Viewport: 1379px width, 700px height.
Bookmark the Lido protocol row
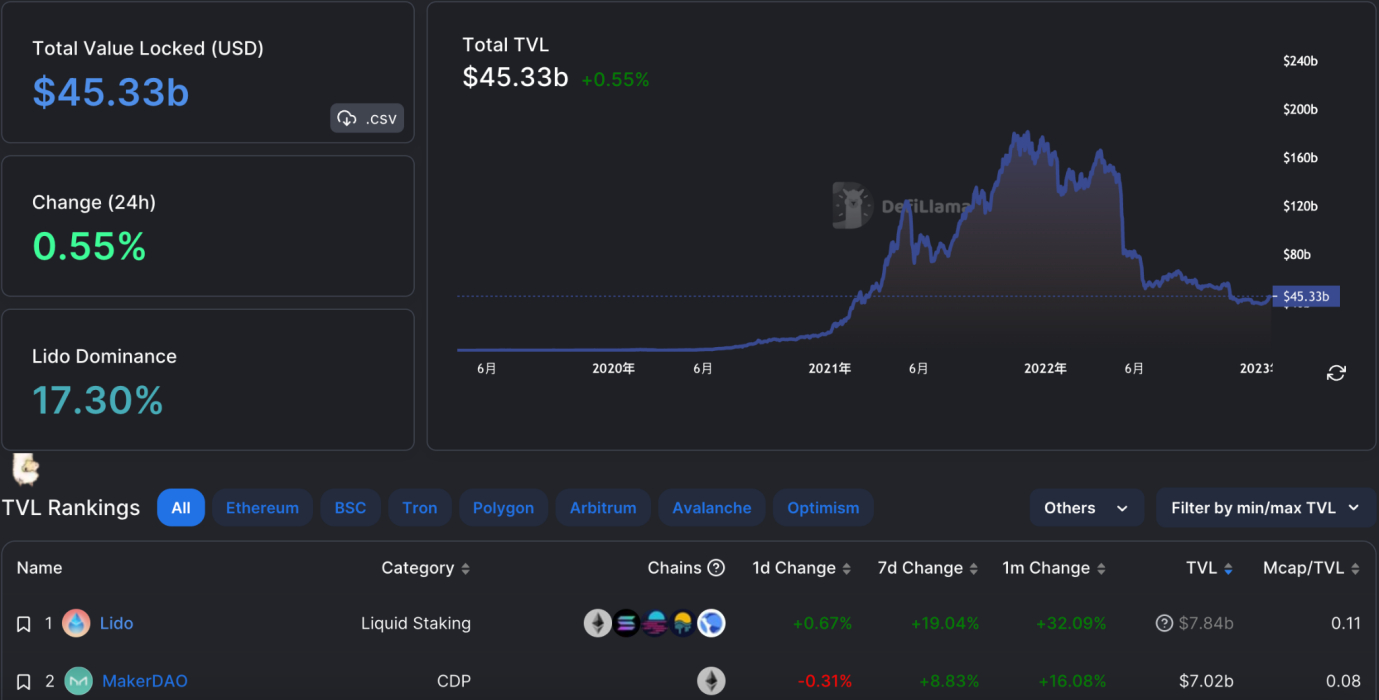24,624
